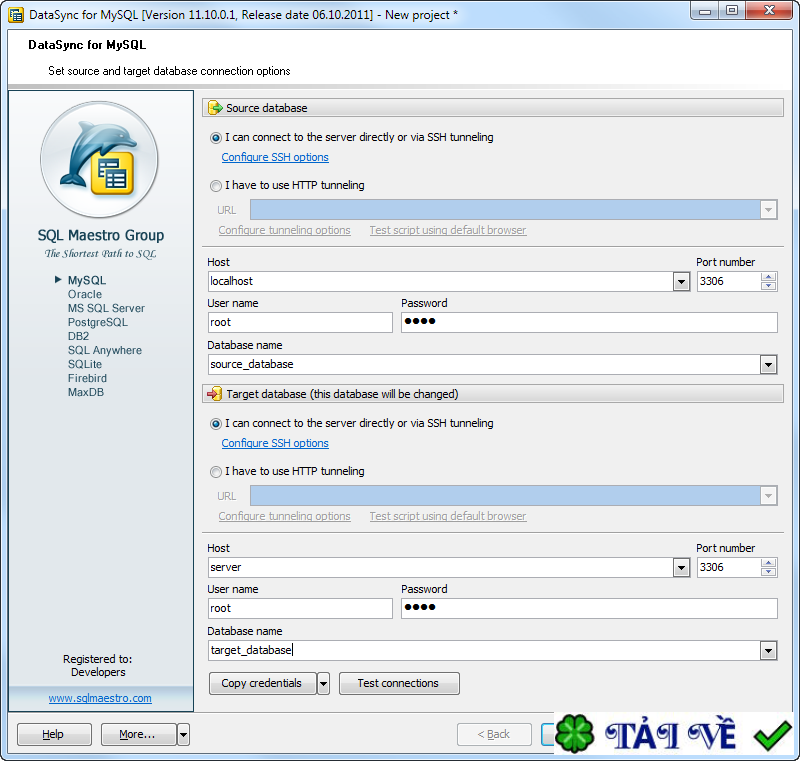Enable HTTP tunneling for target database
The width and height of the screenshot is (800, 761).
point(216,472)
